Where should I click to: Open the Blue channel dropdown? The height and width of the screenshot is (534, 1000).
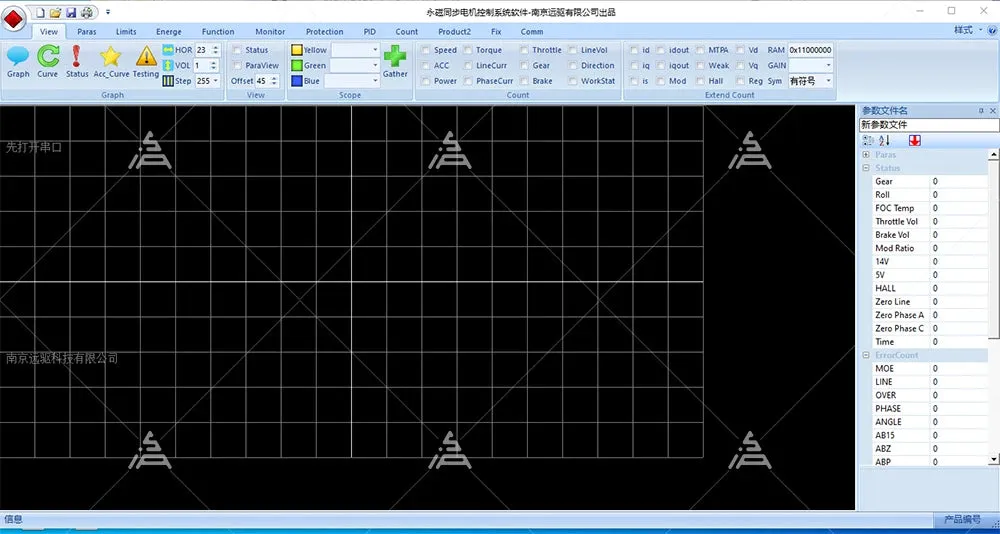tap(375, 81)
